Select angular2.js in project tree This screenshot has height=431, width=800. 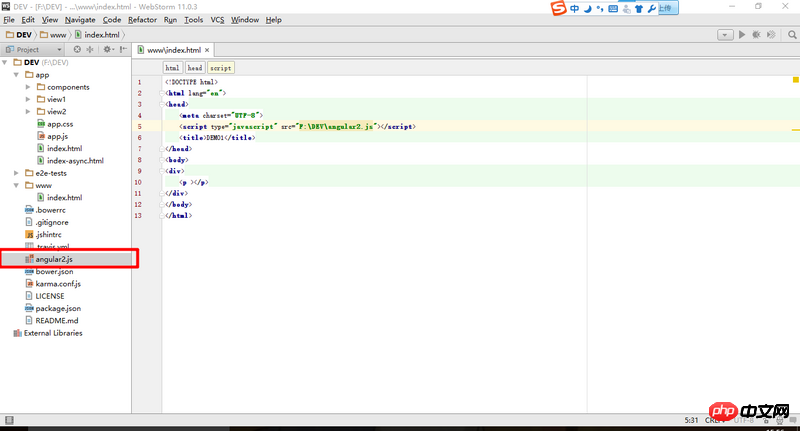point(54,259)
